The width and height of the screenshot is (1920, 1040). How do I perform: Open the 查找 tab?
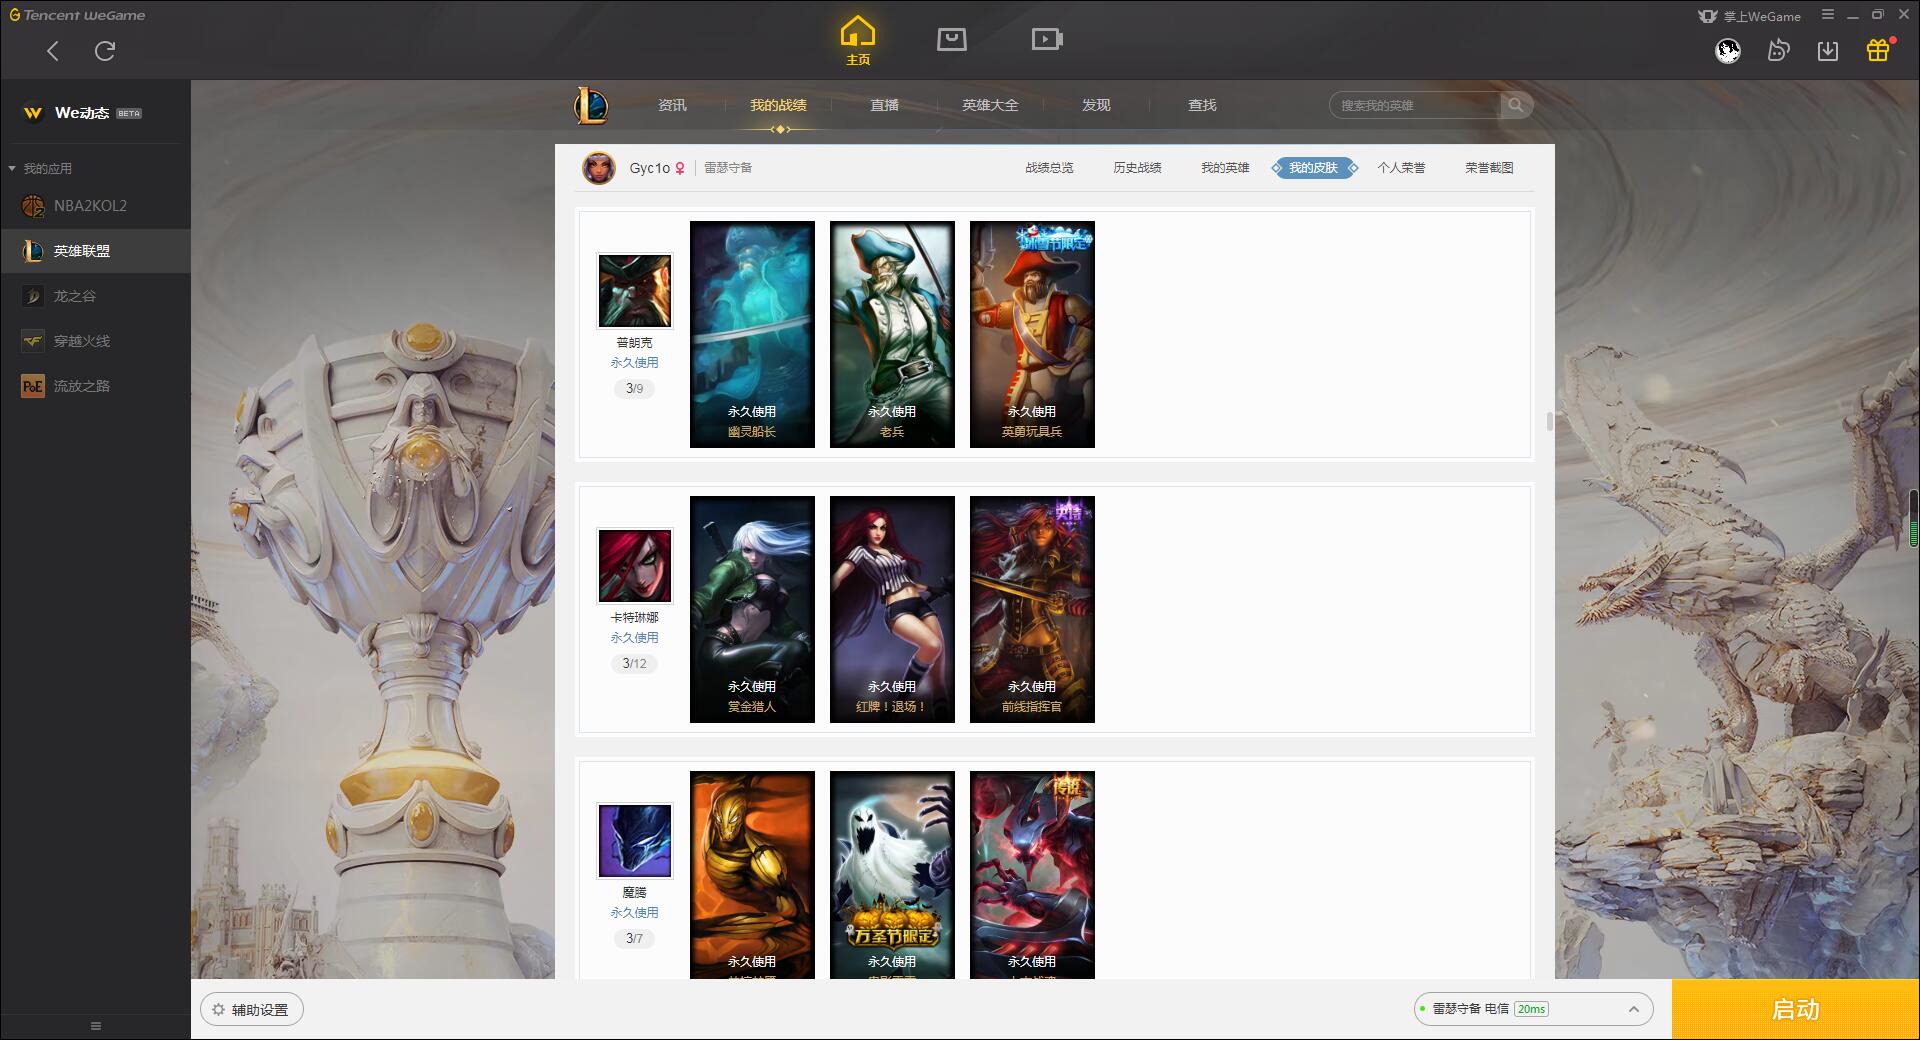tap(1202, 105)
